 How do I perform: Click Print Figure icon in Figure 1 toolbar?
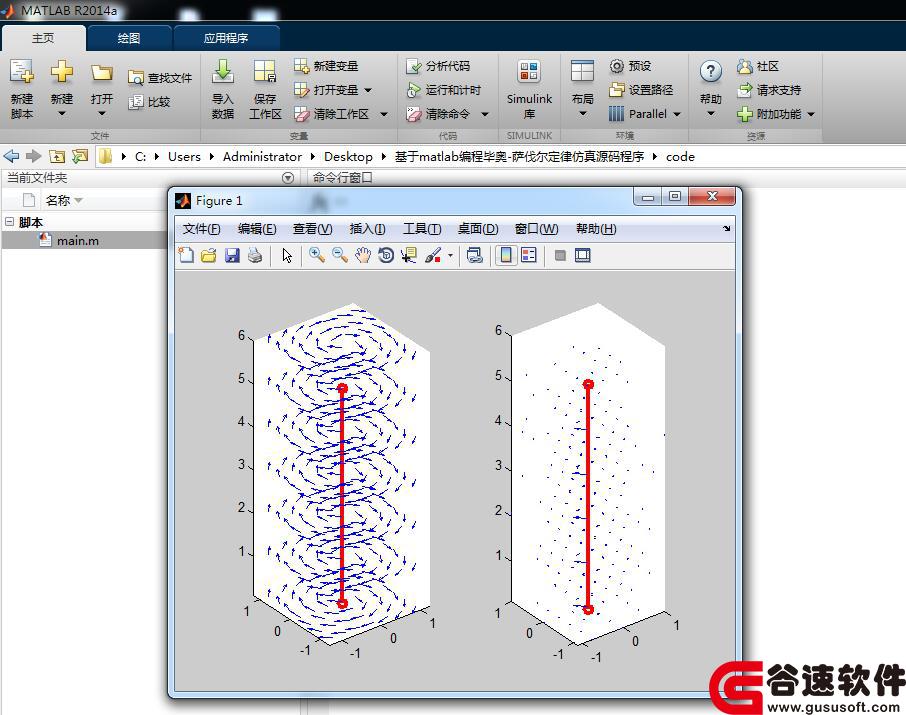pos(255,255)
